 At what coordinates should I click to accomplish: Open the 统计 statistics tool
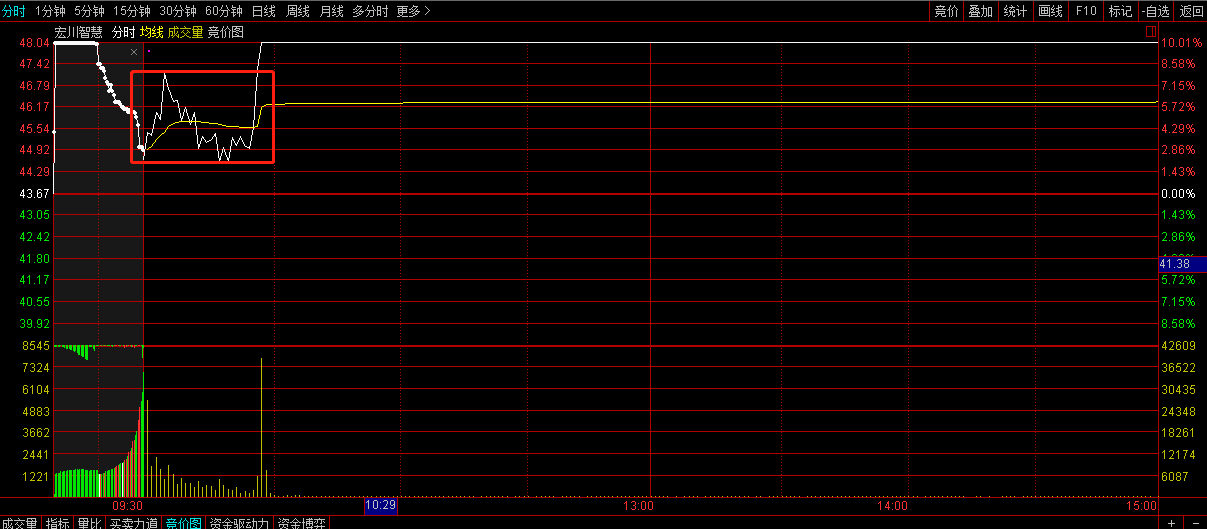coord(1015,11)
